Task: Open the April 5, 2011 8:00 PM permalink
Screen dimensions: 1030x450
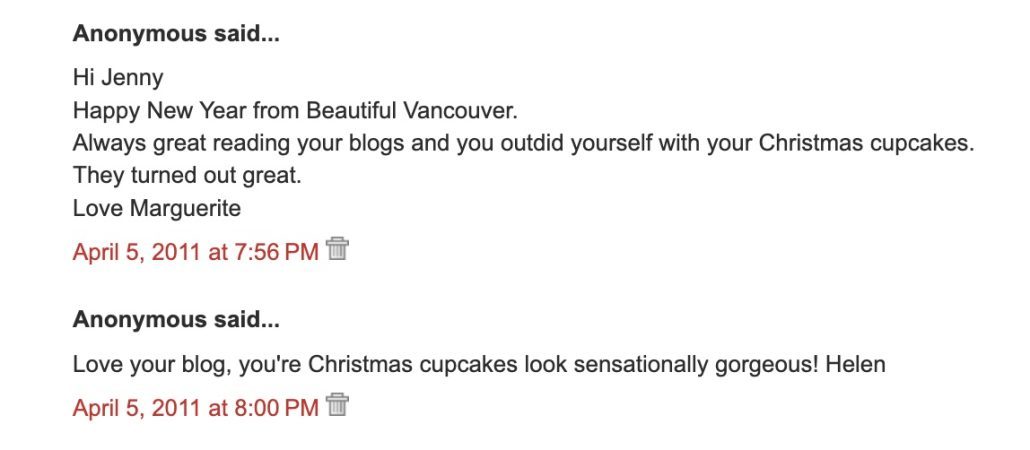Action: (x=195, y=407)
